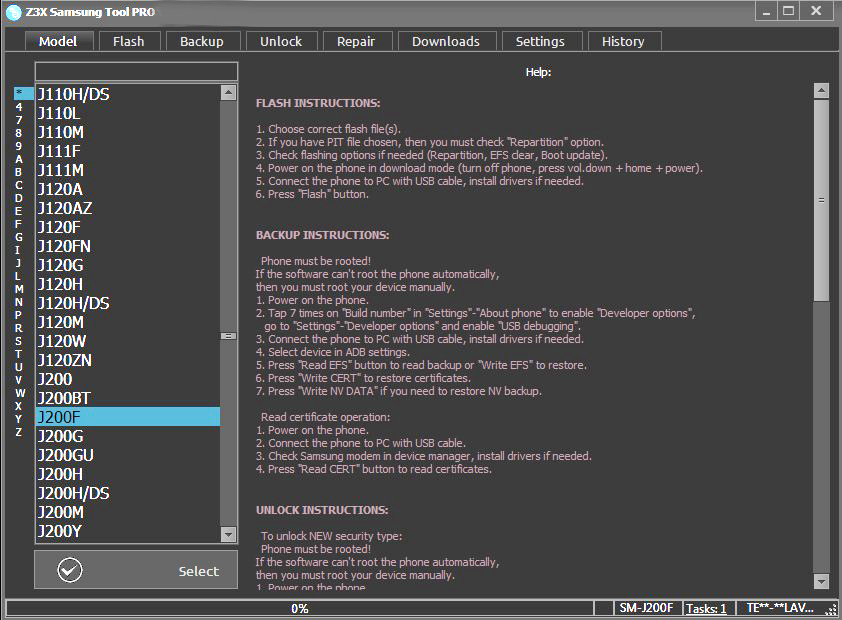Click SM-J200F status bar entry
Image resolution: width=842 pixels, height=620 pixels.
click(x=647, y=608)
